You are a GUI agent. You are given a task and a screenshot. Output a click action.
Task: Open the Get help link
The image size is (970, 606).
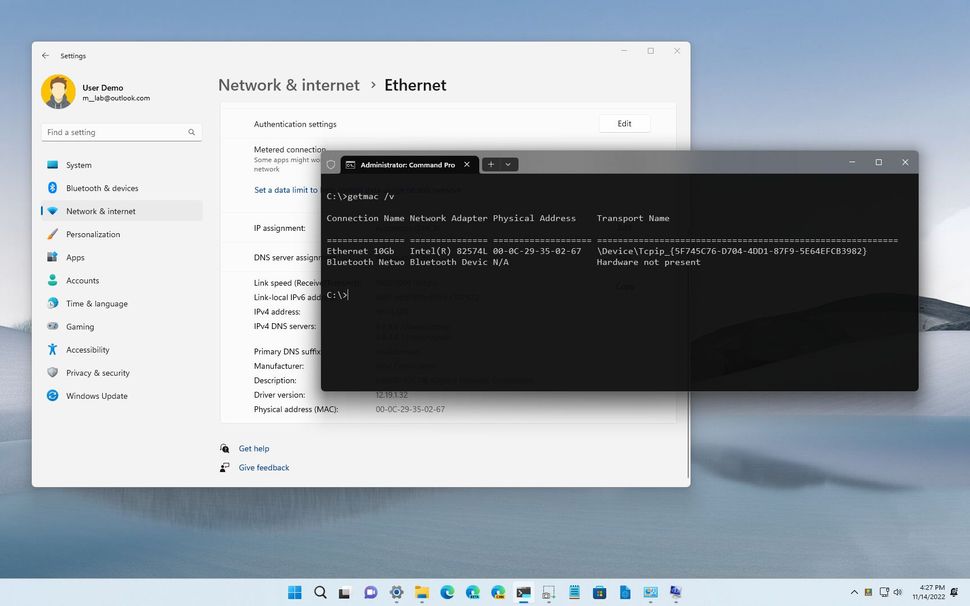(x=256, y=448)
